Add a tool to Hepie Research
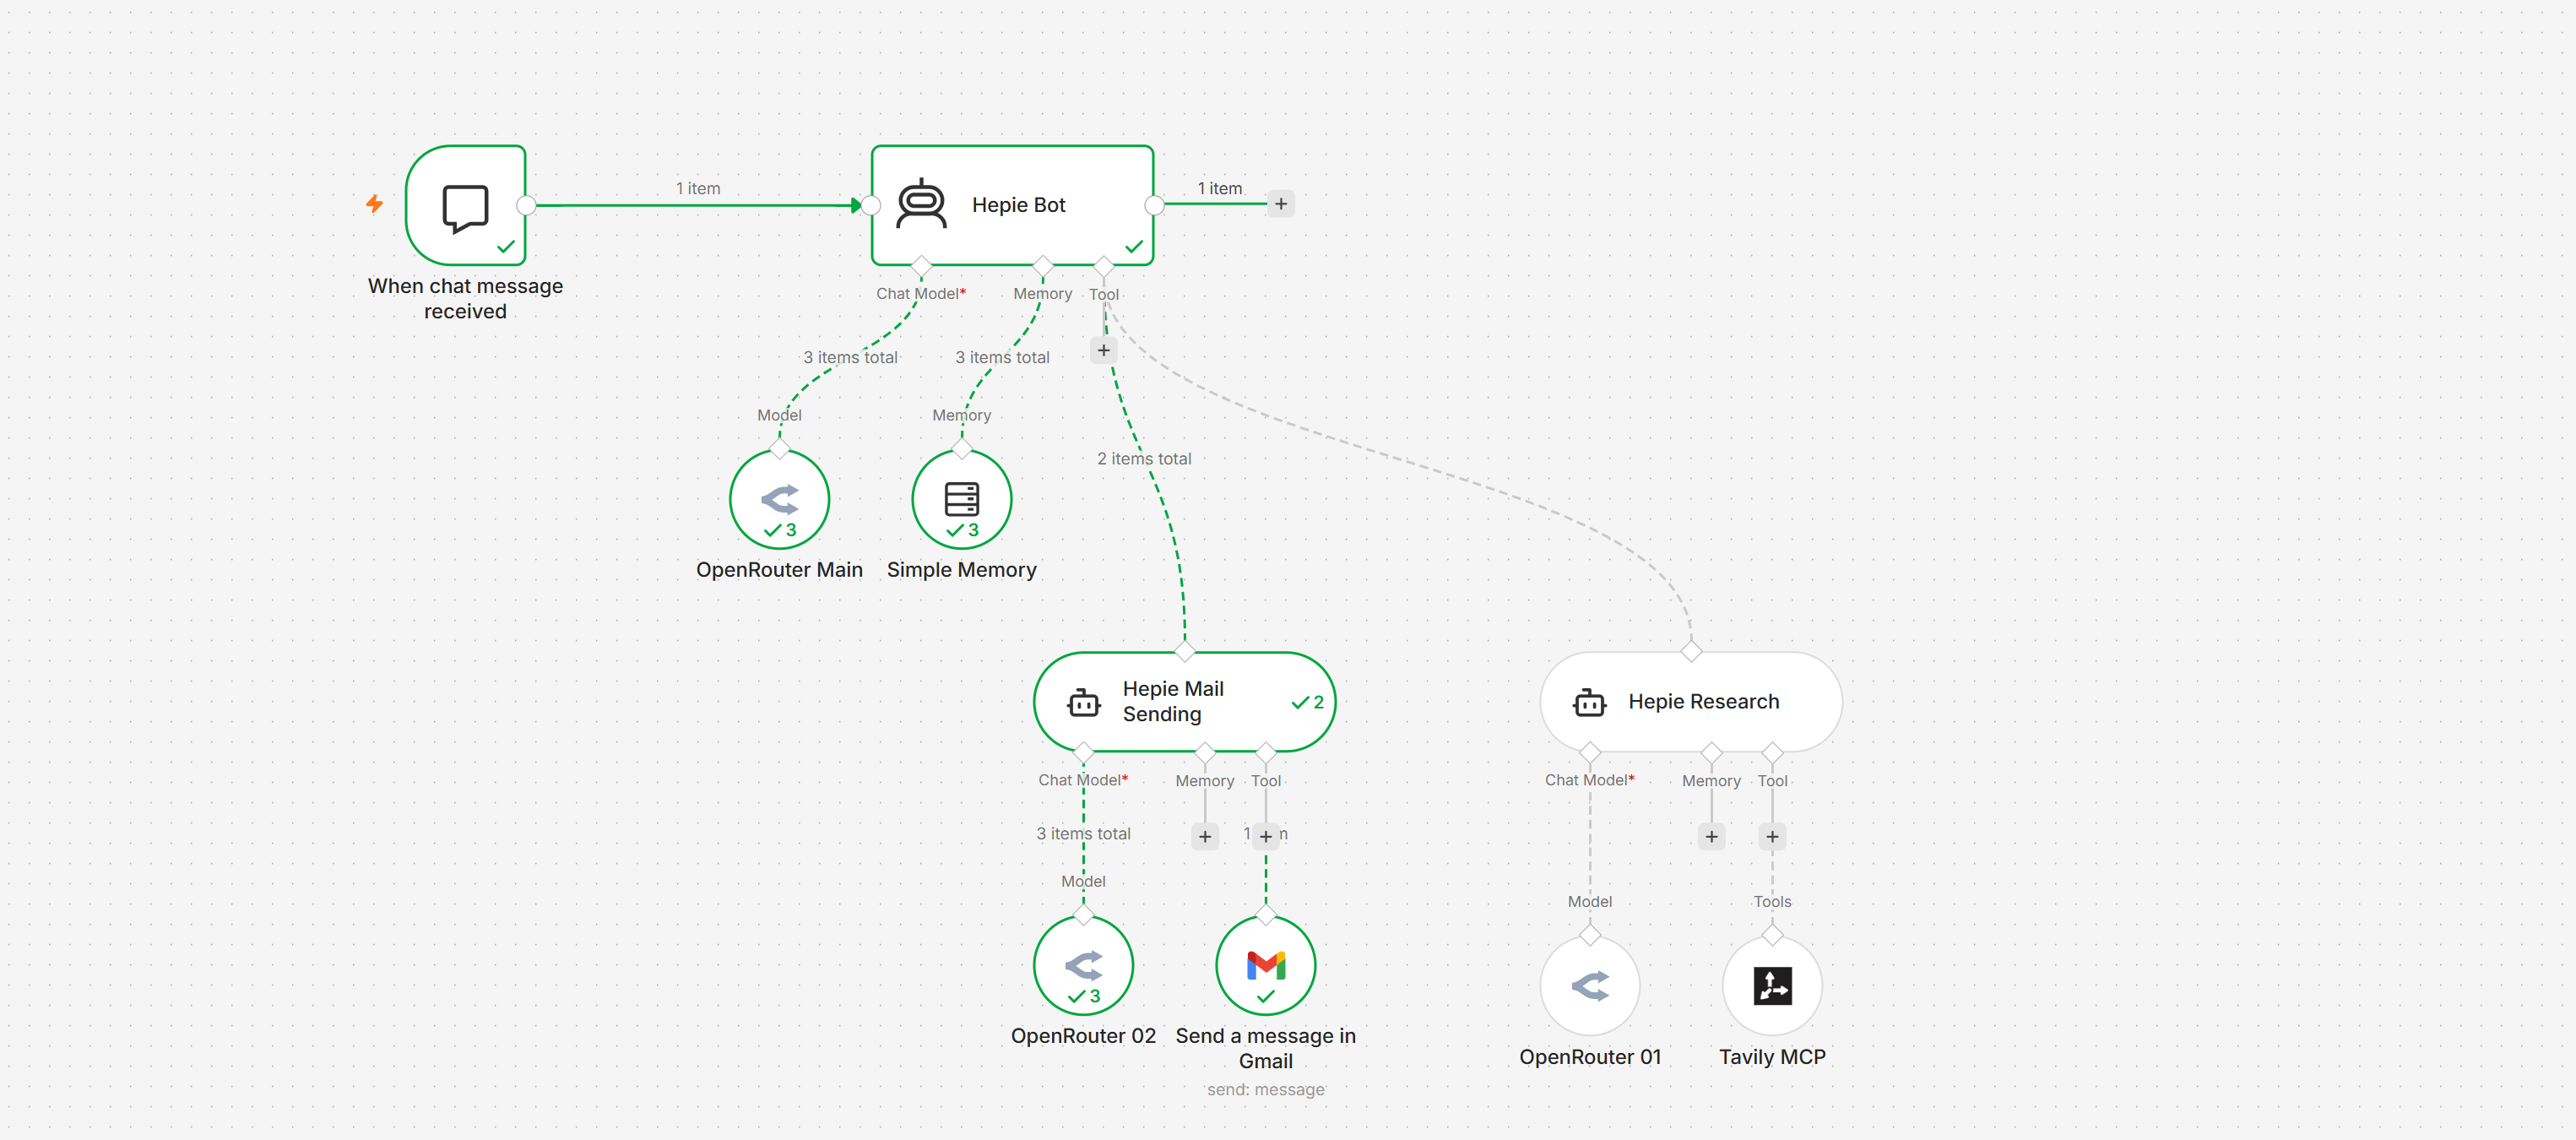Image resolution: width=2576 pixels, height=1140 pixels. point(1772,837)
